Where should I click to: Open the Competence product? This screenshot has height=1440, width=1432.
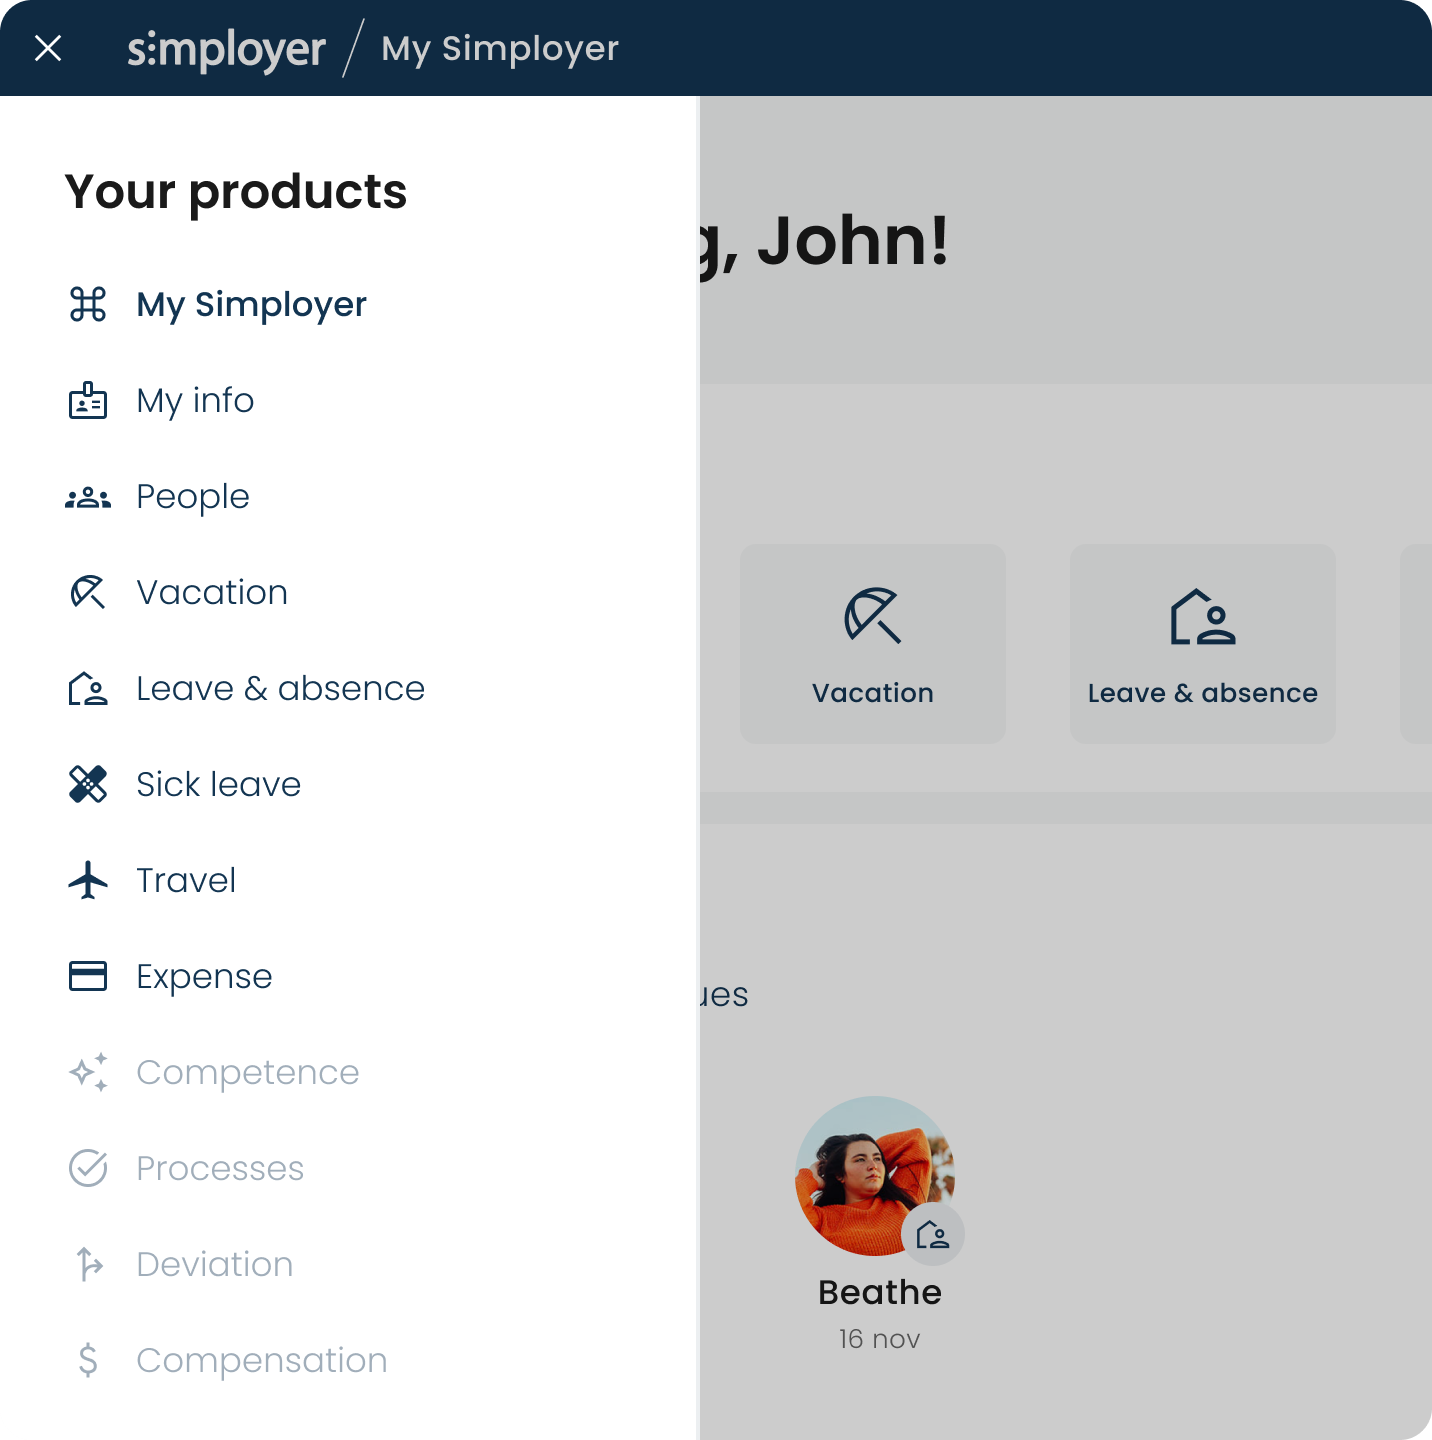click(x=247, y=1072)
